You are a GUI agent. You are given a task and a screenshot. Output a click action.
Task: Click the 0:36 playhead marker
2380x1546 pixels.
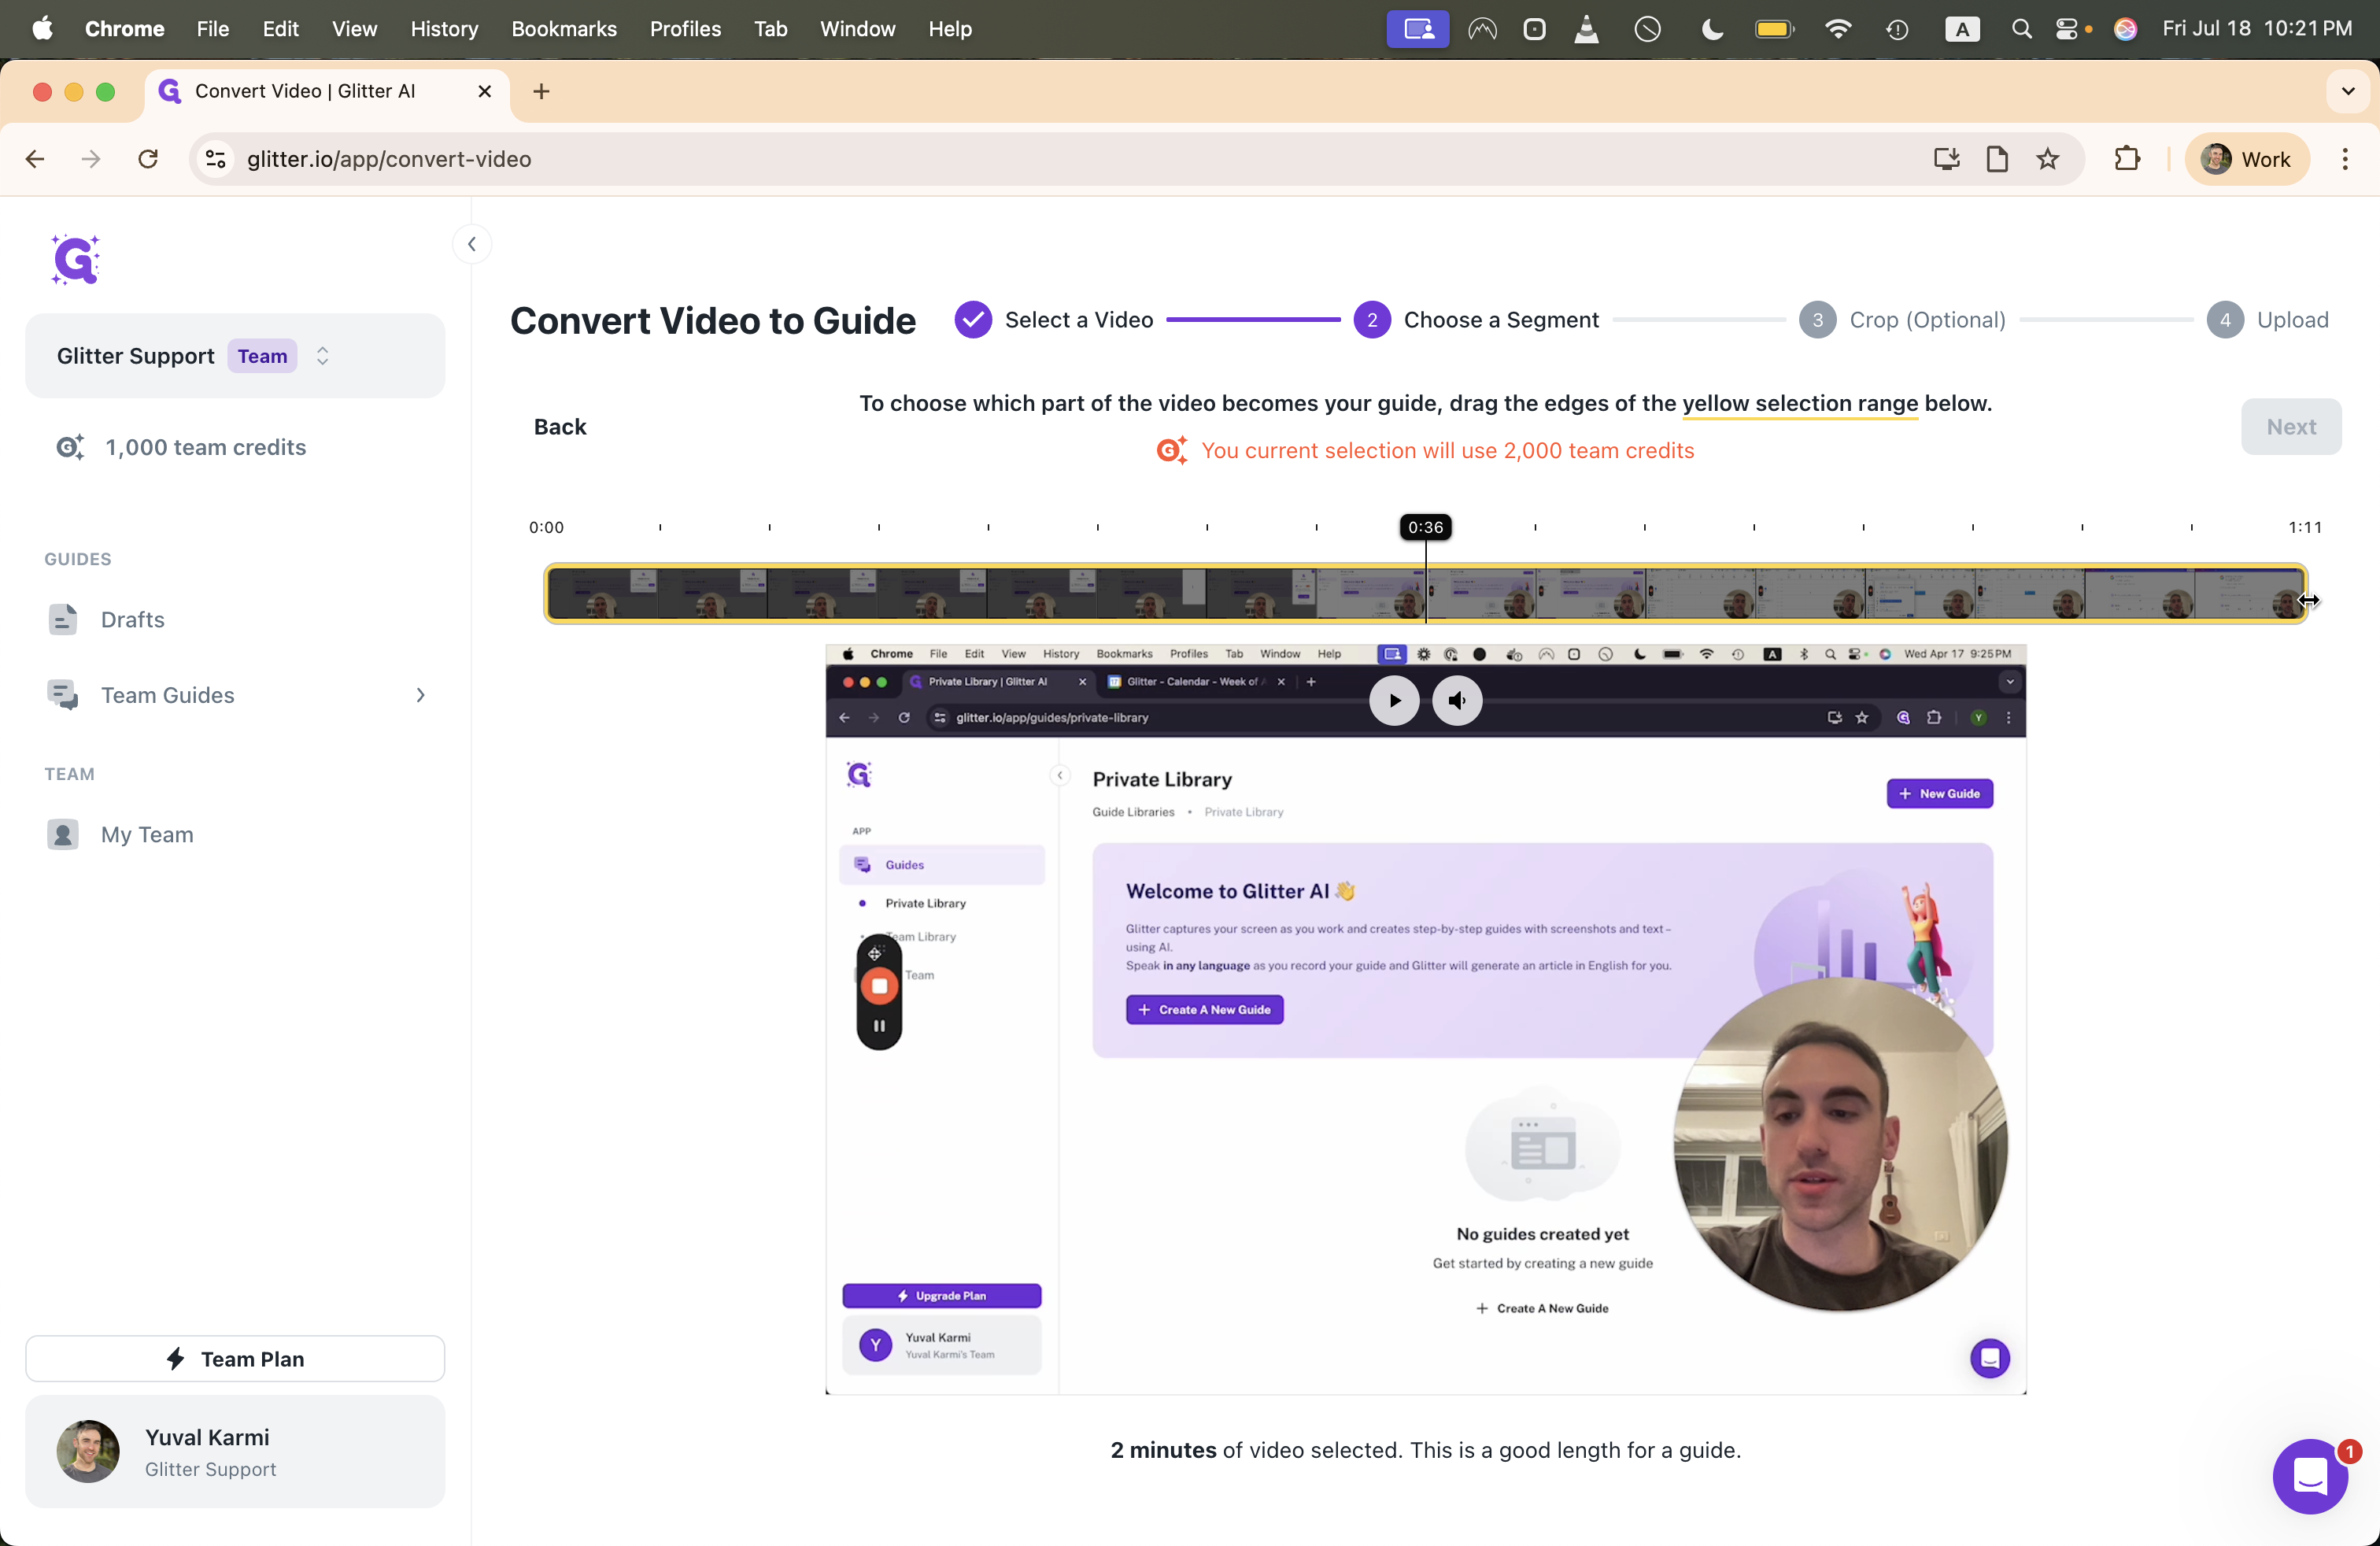1425,527
